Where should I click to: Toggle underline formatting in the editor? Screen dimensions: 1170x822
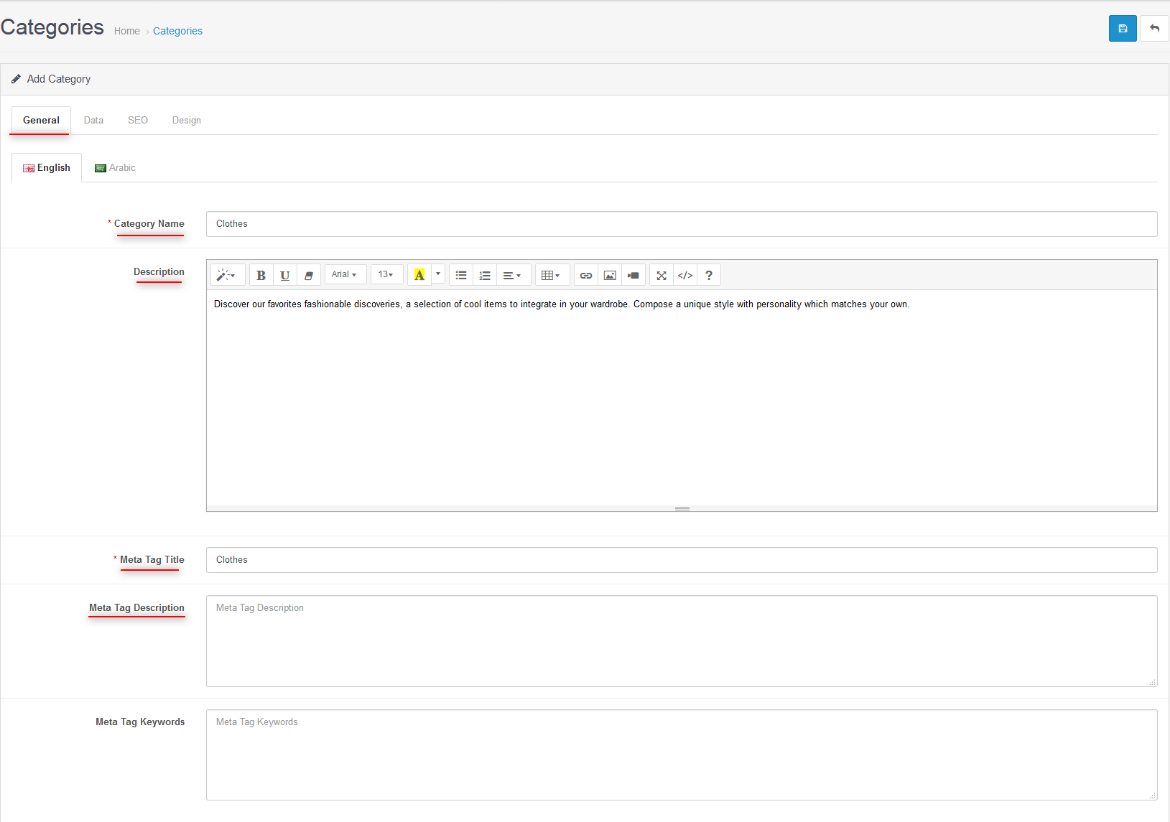(285, 275)
